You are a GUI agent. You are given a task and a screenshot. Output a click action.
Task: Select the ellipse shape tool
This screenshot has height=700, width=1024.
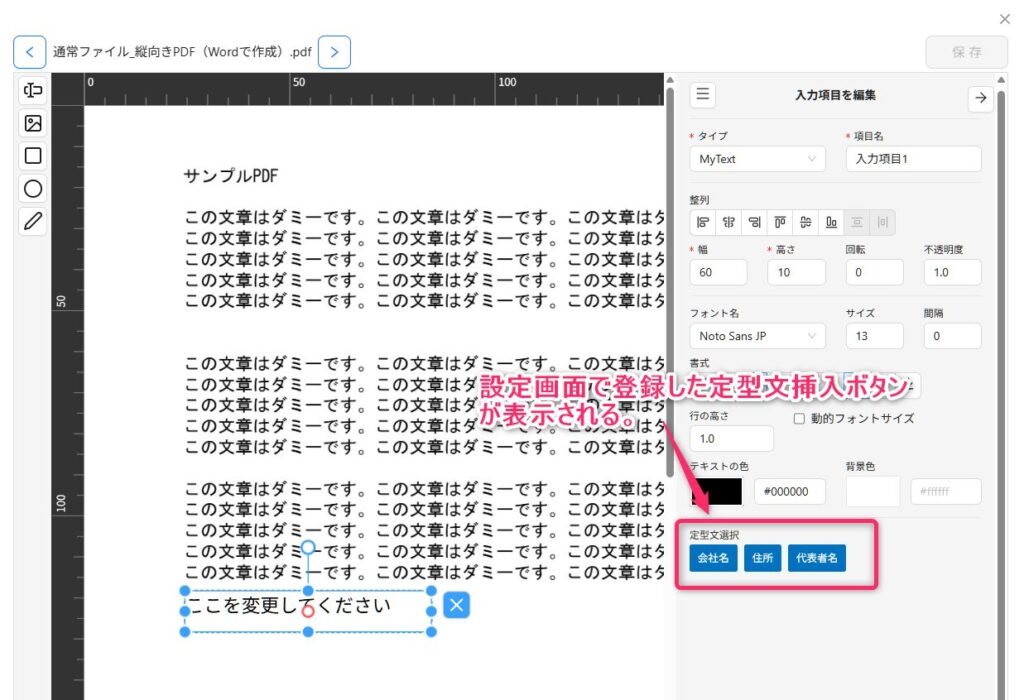(33, 188)
